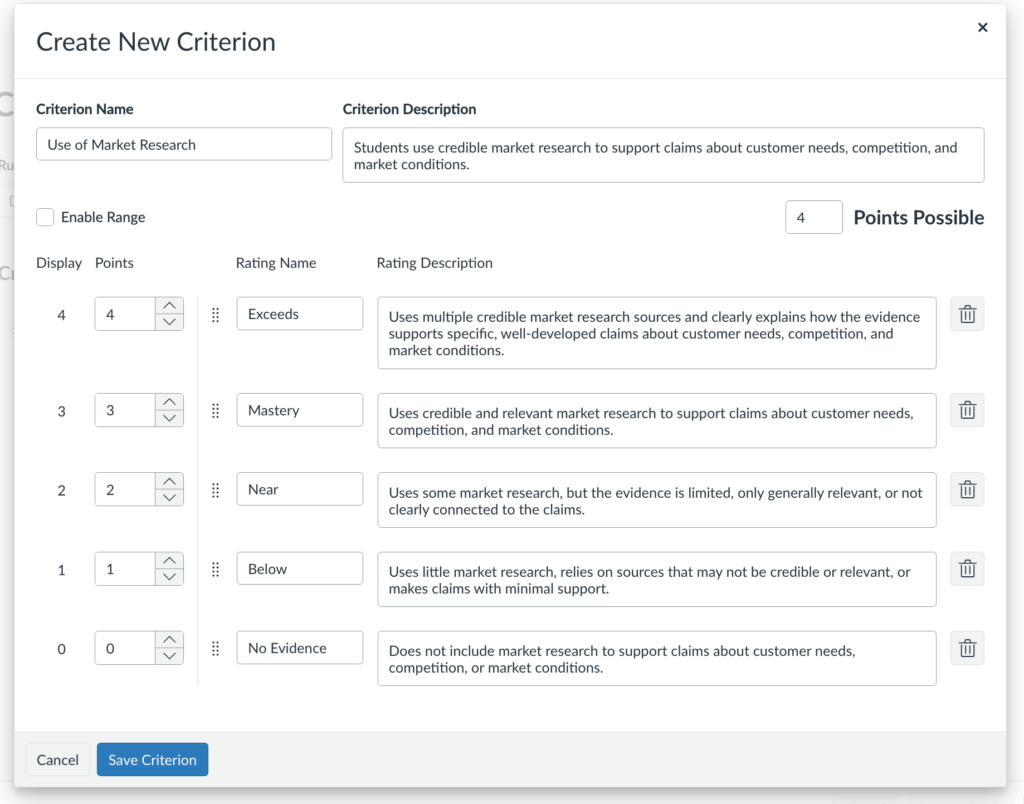The image size is (1024, 804).
Task: Click the points field showing 1 for Below
Action: (x=125, y=569)
